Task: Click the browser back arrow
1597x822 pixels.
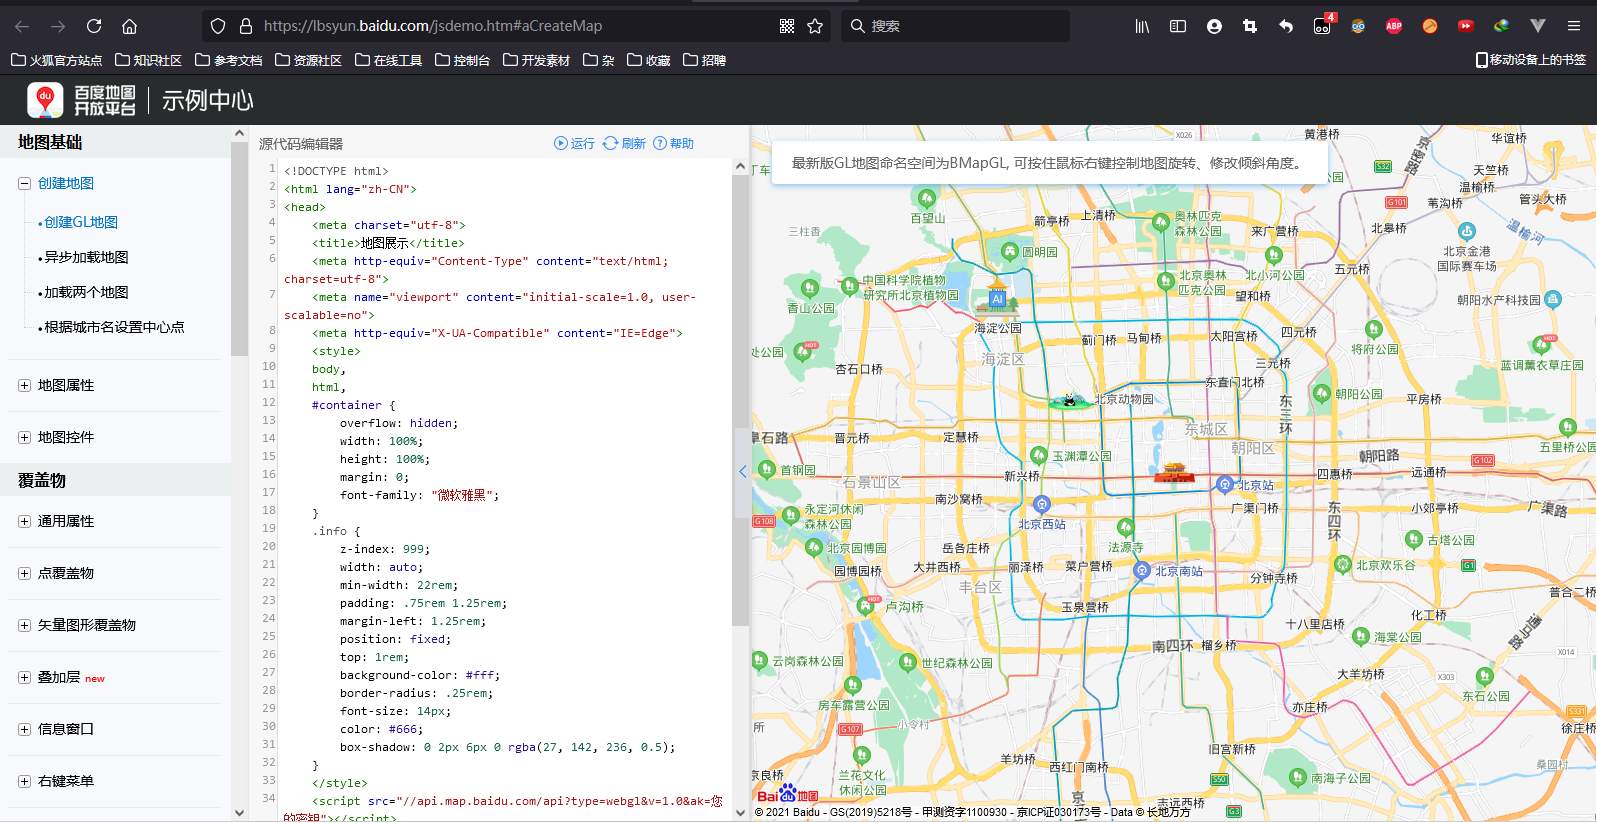Action: point(22,26)
